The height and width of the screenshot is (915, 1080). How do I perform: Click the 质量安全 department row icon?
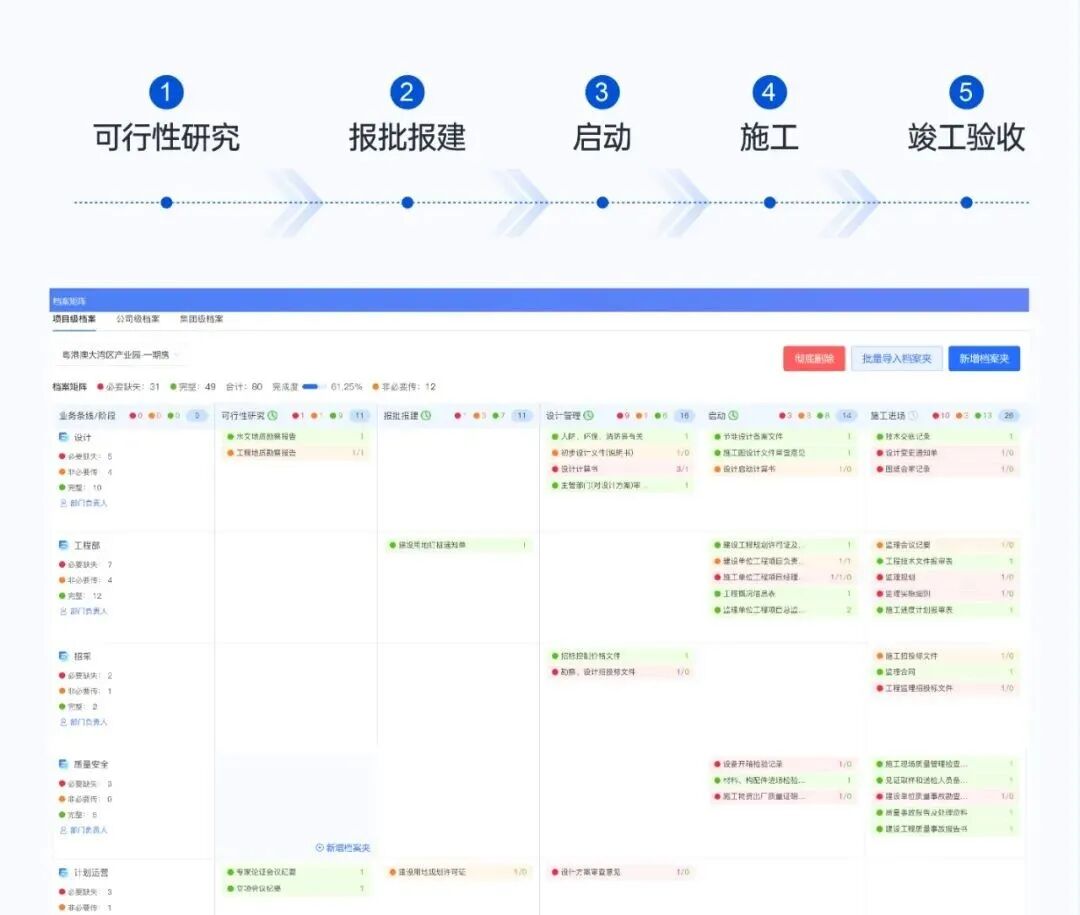click(62, 764)
